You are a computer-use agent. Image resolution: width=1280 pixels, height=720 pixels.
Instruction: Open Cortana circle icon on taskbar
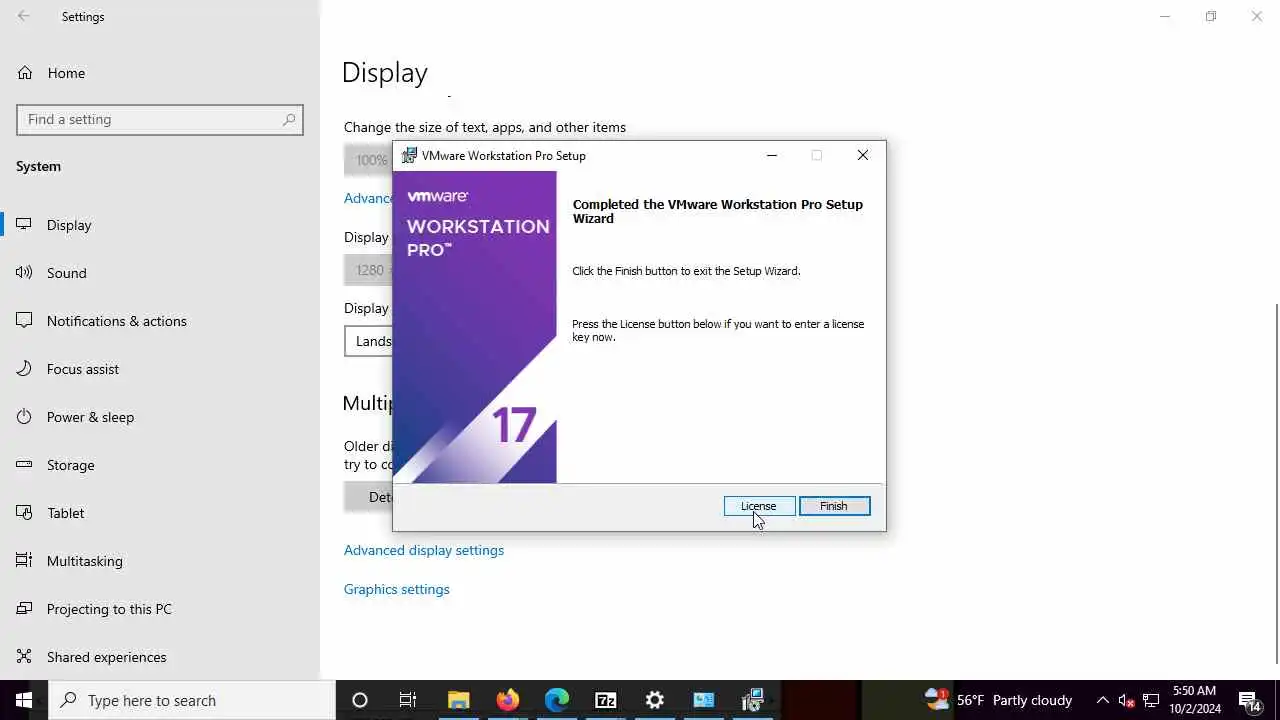point(360,700)
